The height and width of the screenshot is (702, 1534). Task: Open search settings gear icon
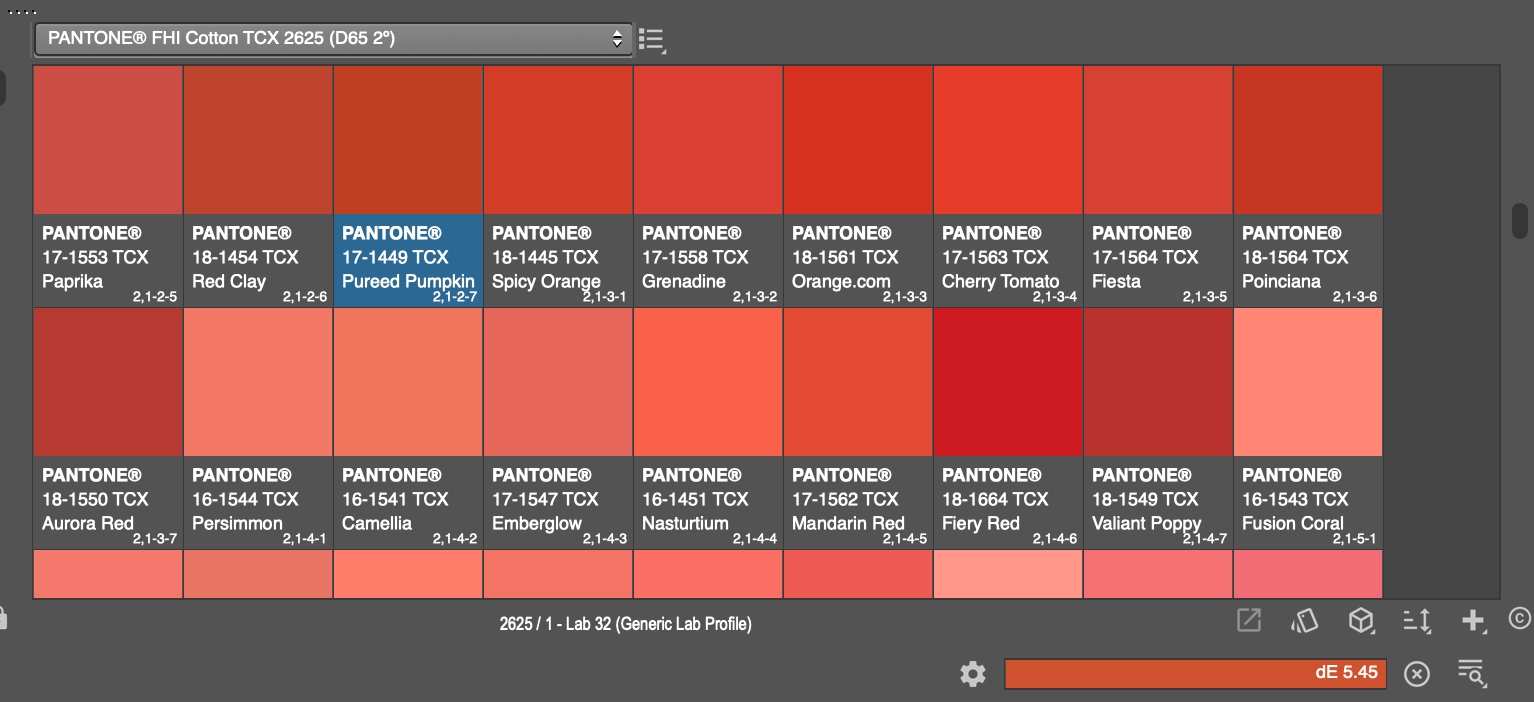point(973,674)
